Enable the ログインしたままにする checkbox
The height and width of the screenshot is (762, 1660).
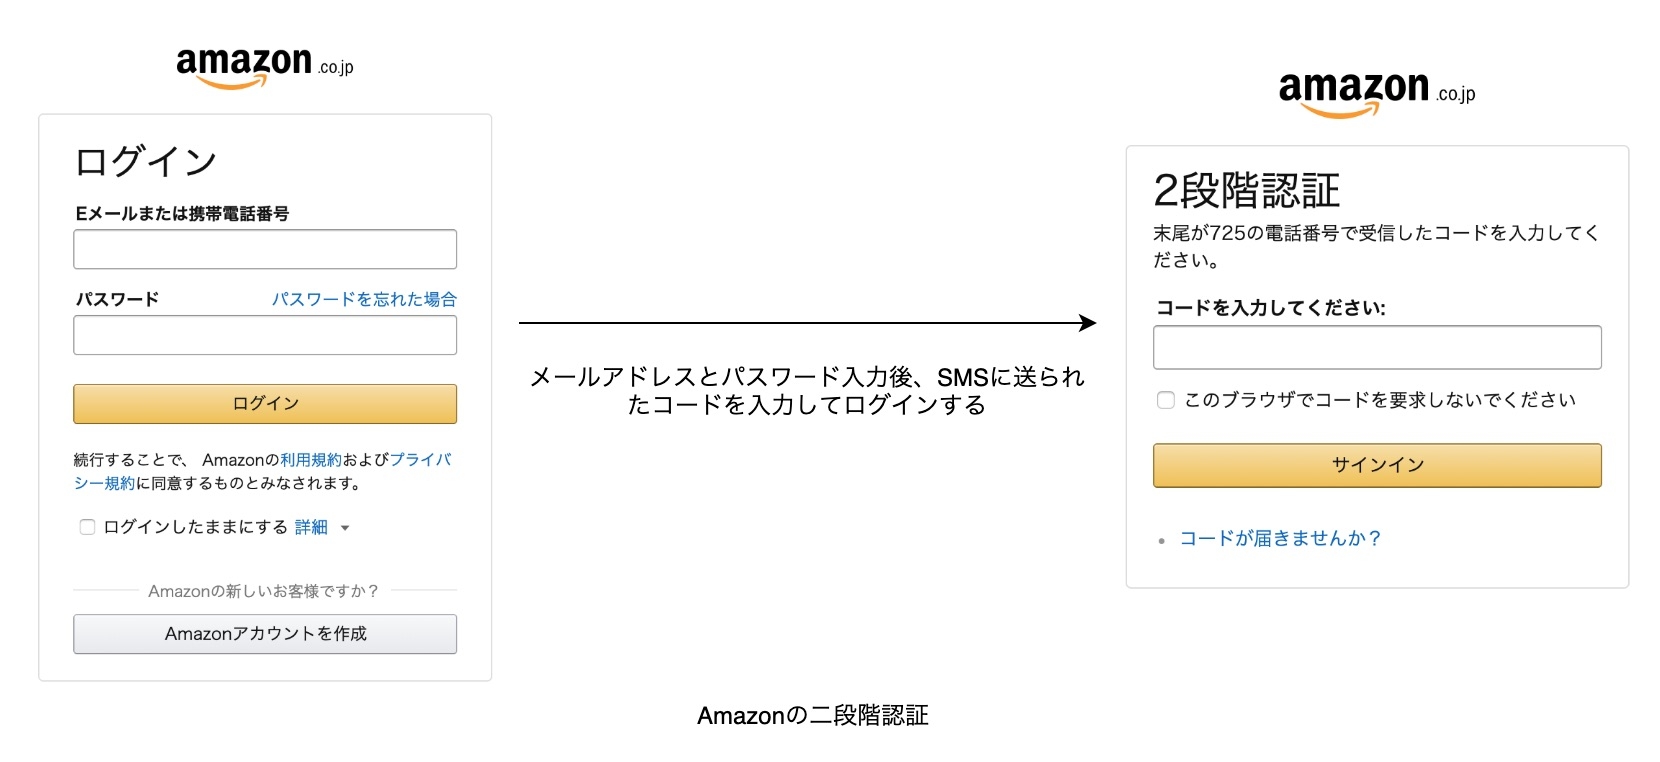point(88,527)
